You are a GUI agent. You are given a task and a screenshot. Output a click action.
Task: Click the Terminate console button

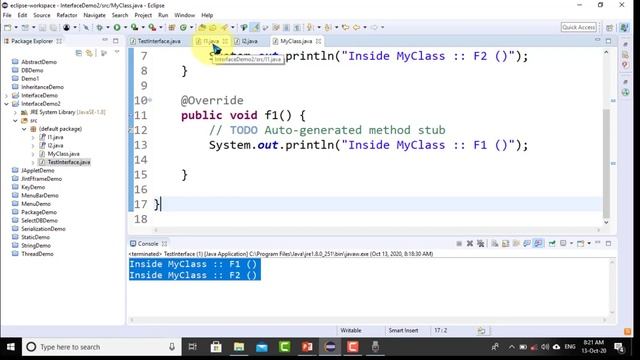click(x=459, y=244)
